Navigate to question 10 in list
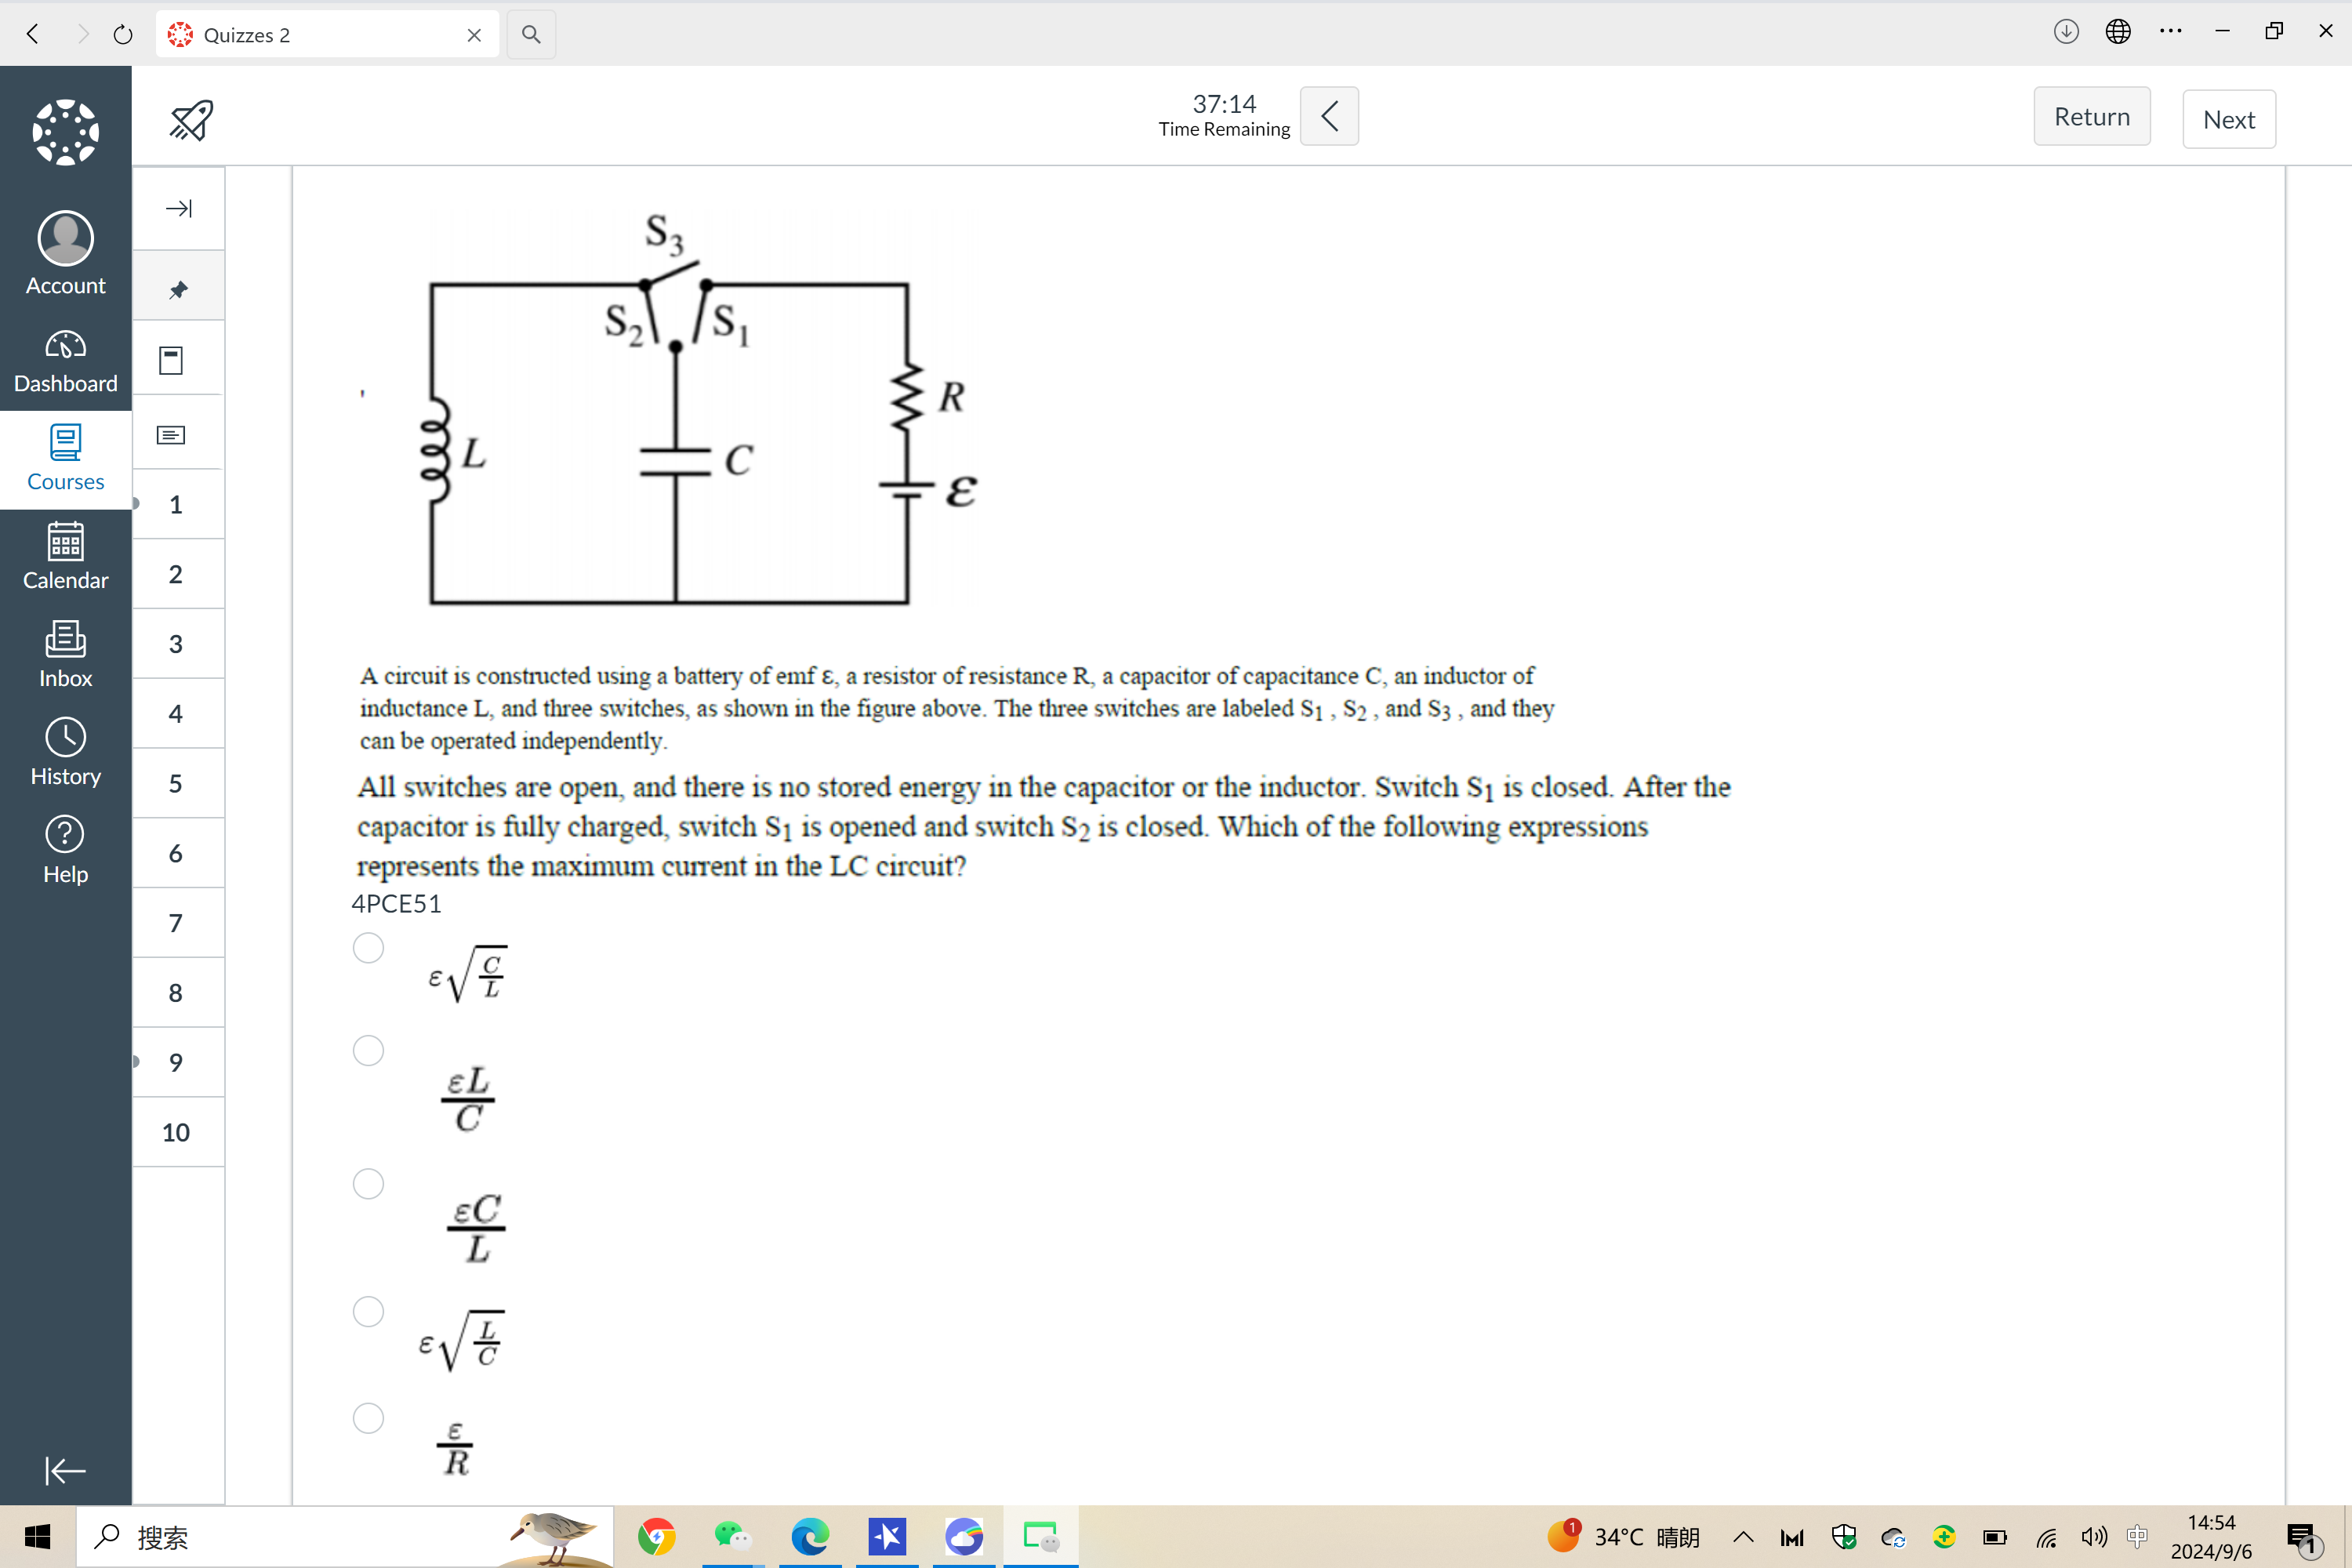Viewport: 2352px width, 1568px height. click(176, 1132)
